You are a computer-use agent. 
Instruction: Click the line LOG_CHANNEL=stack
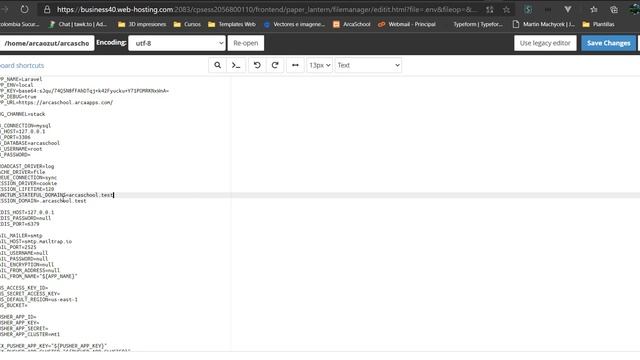[x=23, y=114]
